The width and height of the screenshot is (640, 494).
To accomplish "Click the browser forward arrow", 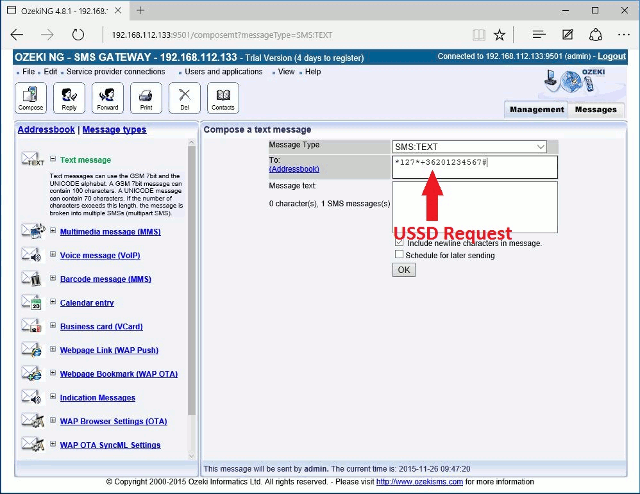I will (x=47, y=35).
